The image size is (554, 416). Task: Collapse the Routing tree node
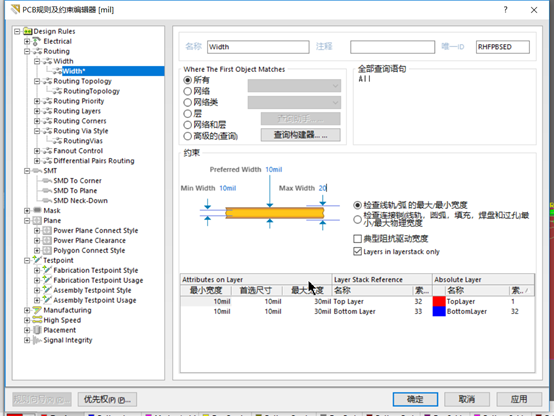pyautogui.click(x=27, y=51)
